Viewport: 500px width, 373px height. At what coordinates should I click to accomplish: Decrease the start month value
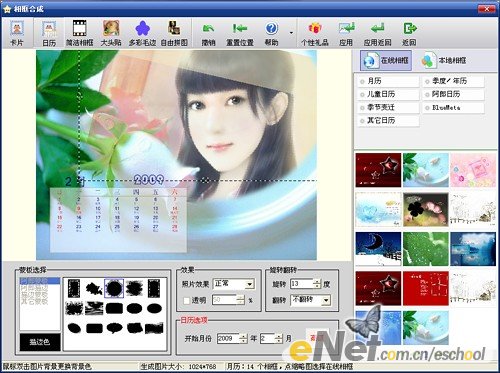coord(279,341)
